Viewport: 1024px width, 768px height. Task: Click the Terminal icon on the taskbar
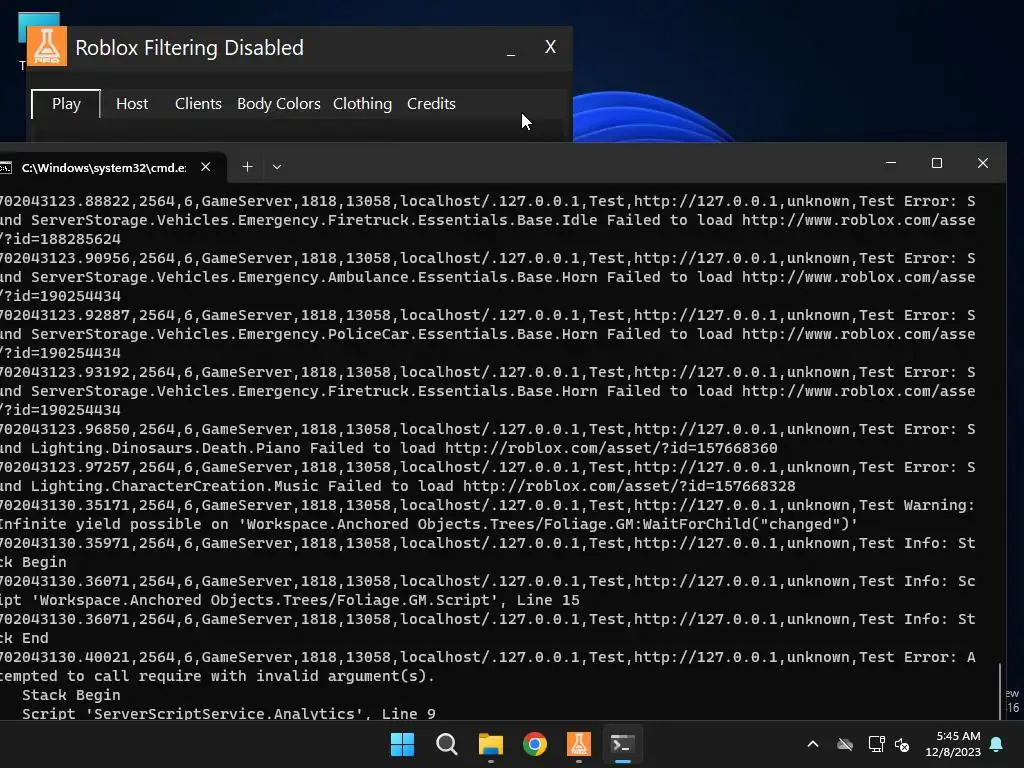[x=622, y=744]
